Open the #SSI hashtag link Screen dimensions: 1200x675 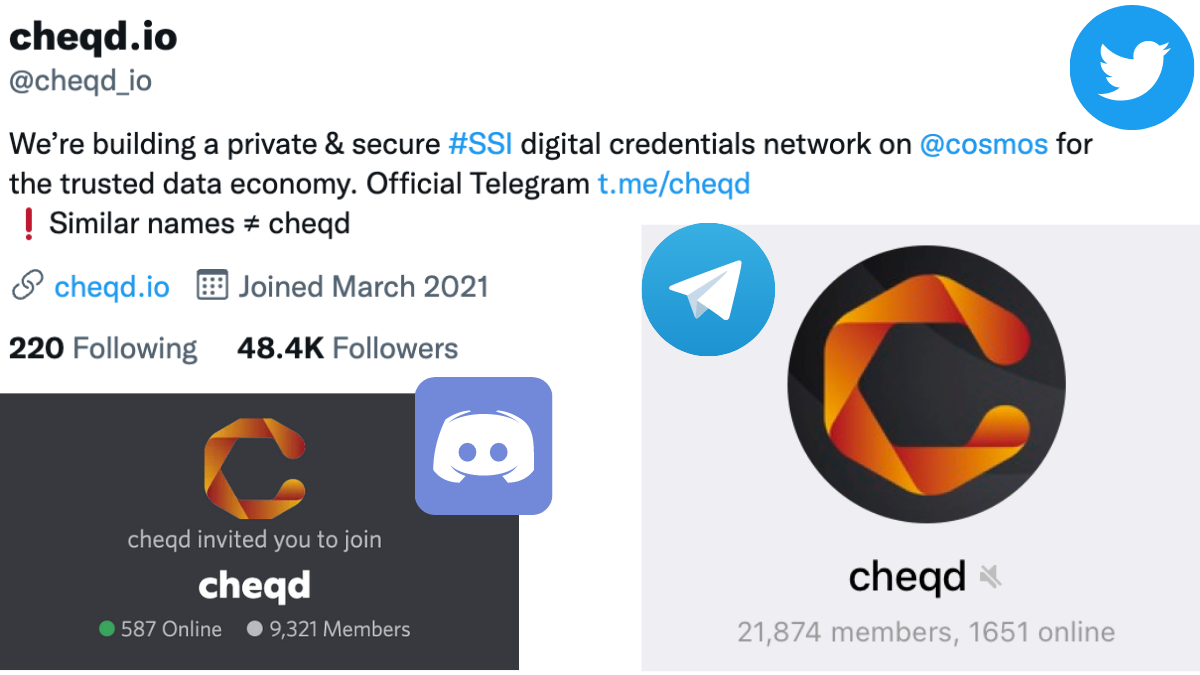click(480, 144)
